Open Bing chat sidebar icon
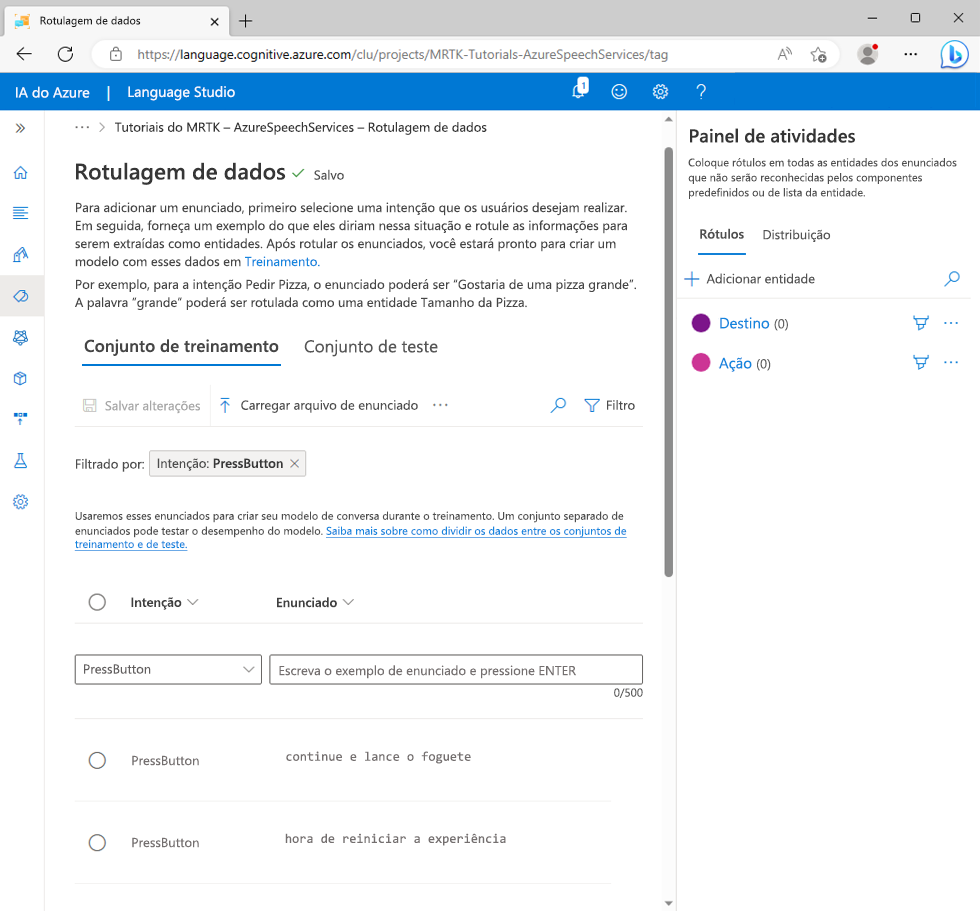The image size is (980, 911). tap(954, 54)
